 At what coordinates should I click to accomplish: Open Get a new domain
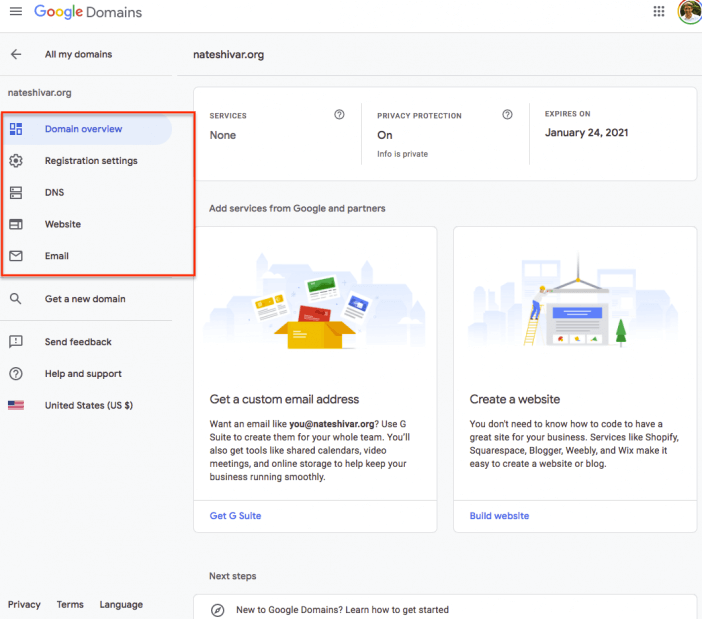point(86,299)
